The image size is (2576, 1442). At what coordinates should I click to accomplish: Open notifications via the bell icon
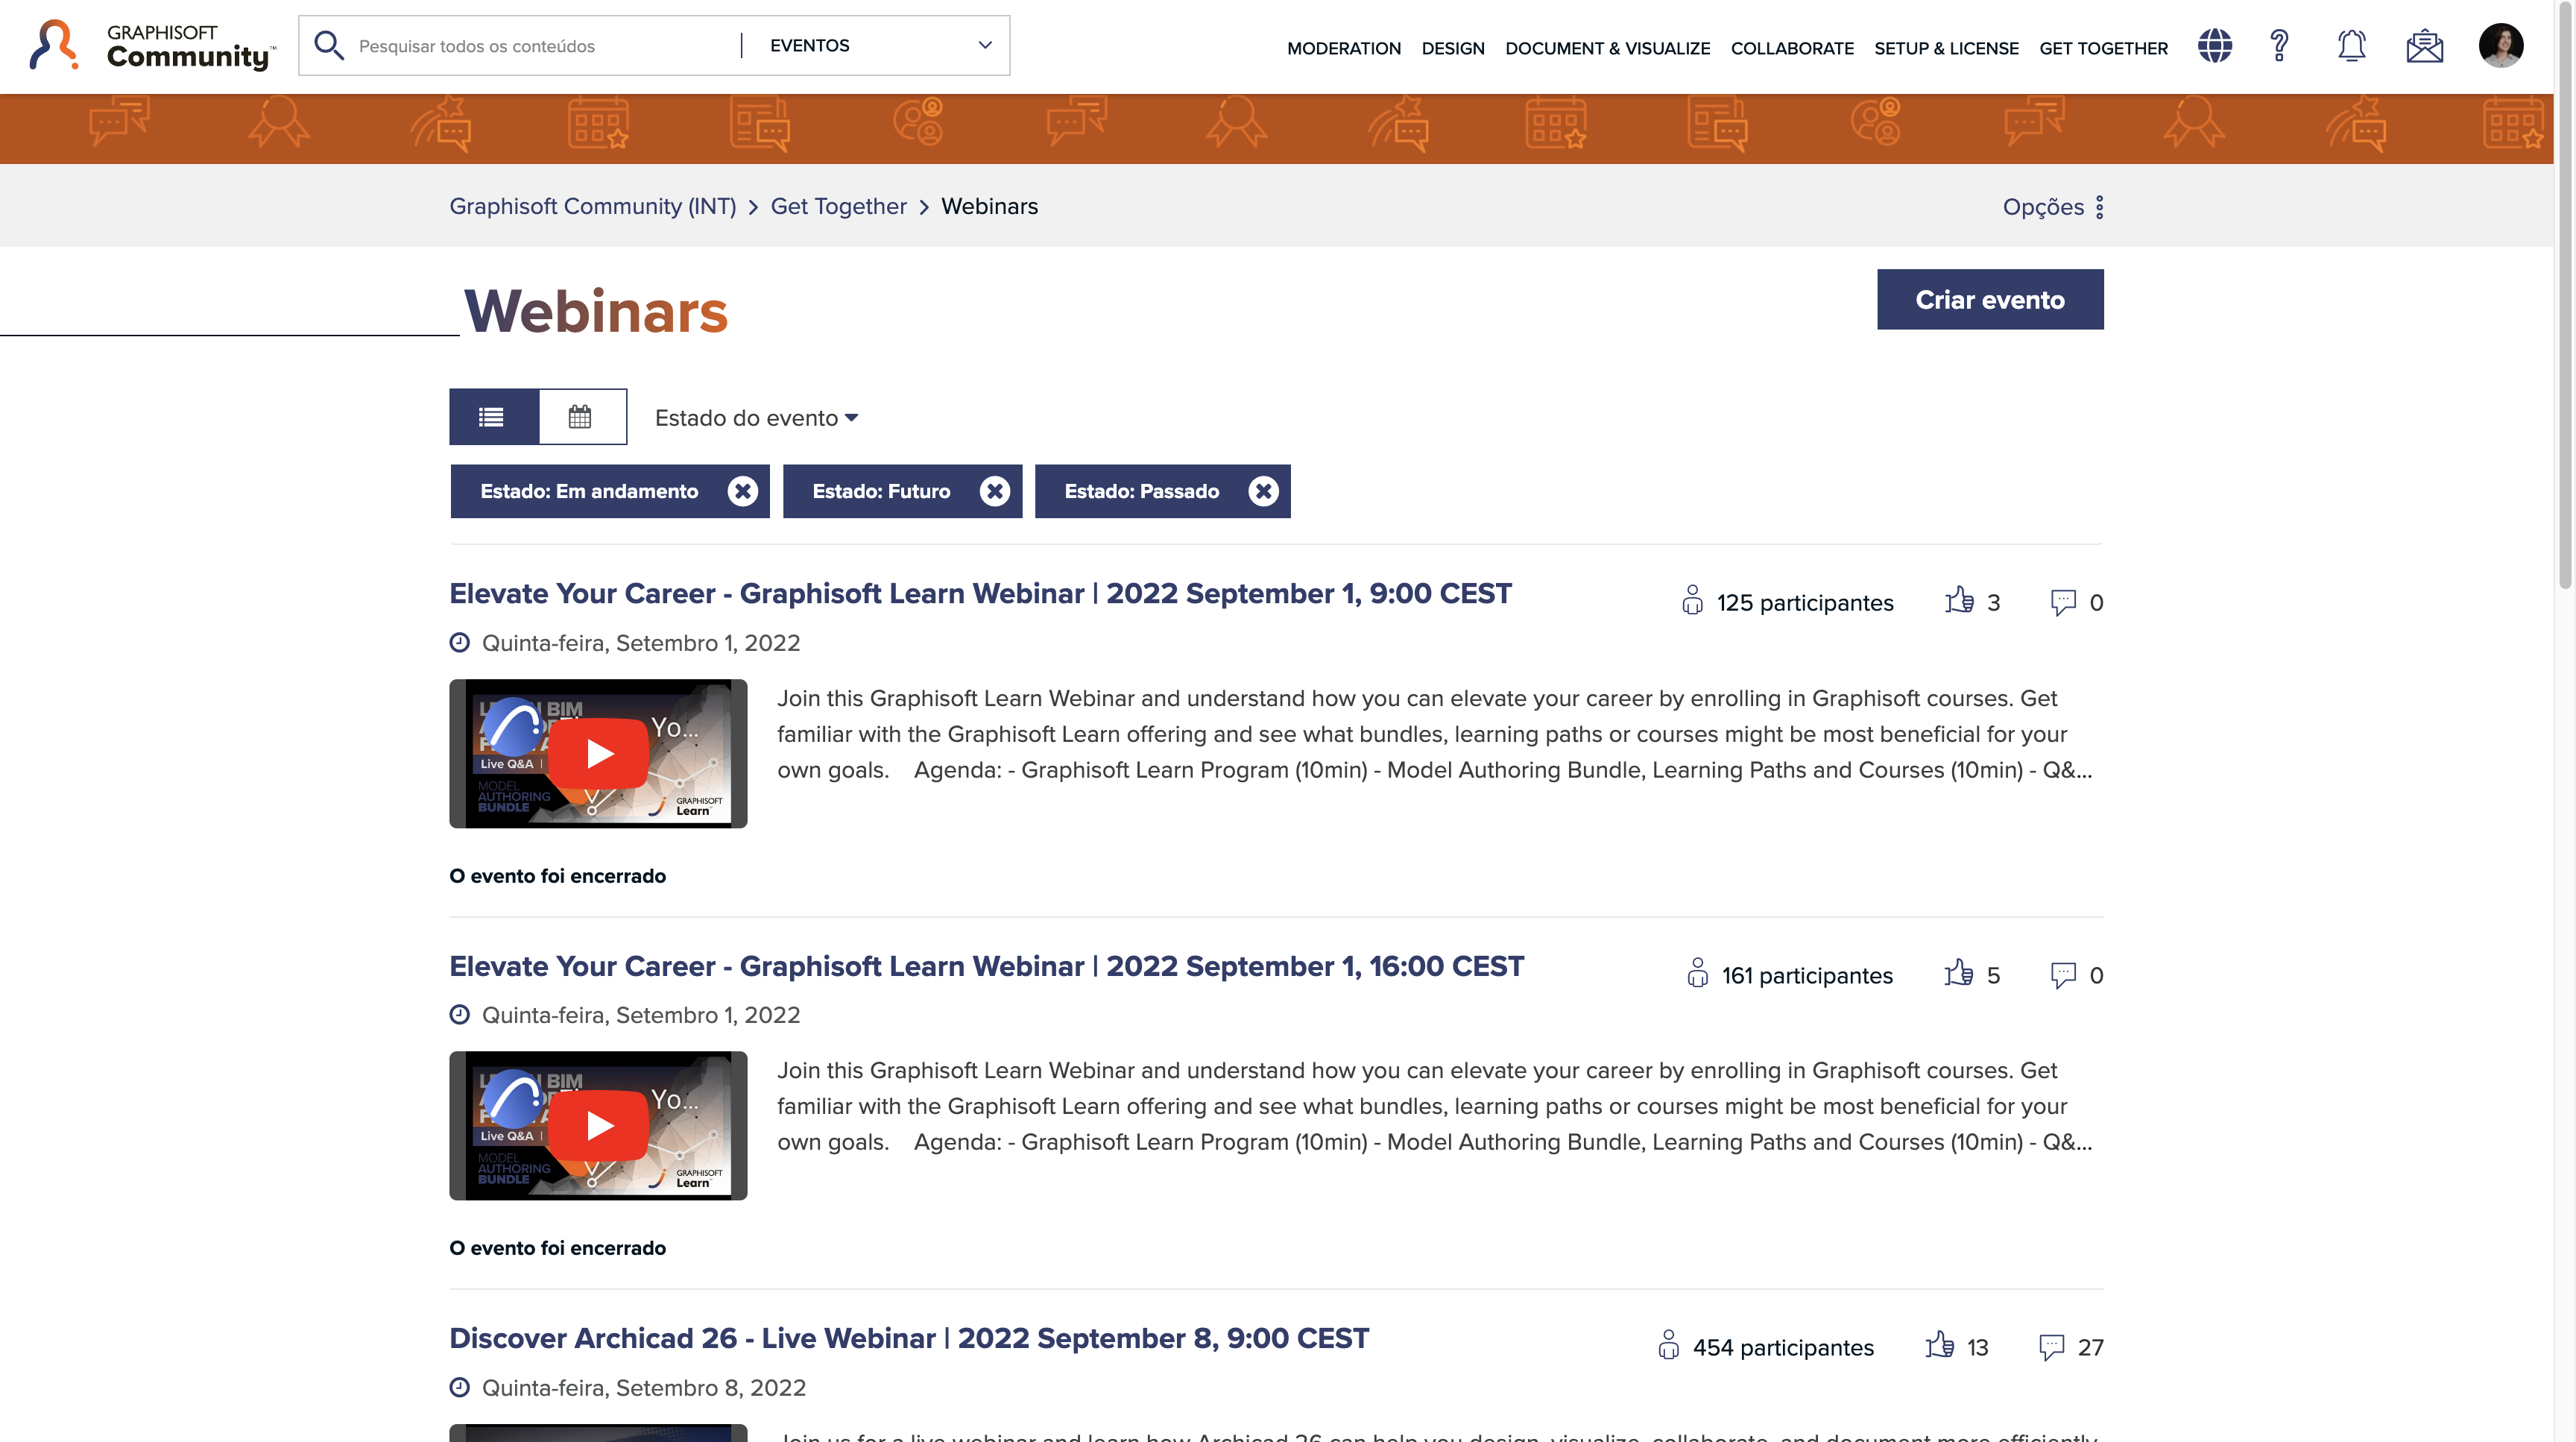pos(2352,45)
